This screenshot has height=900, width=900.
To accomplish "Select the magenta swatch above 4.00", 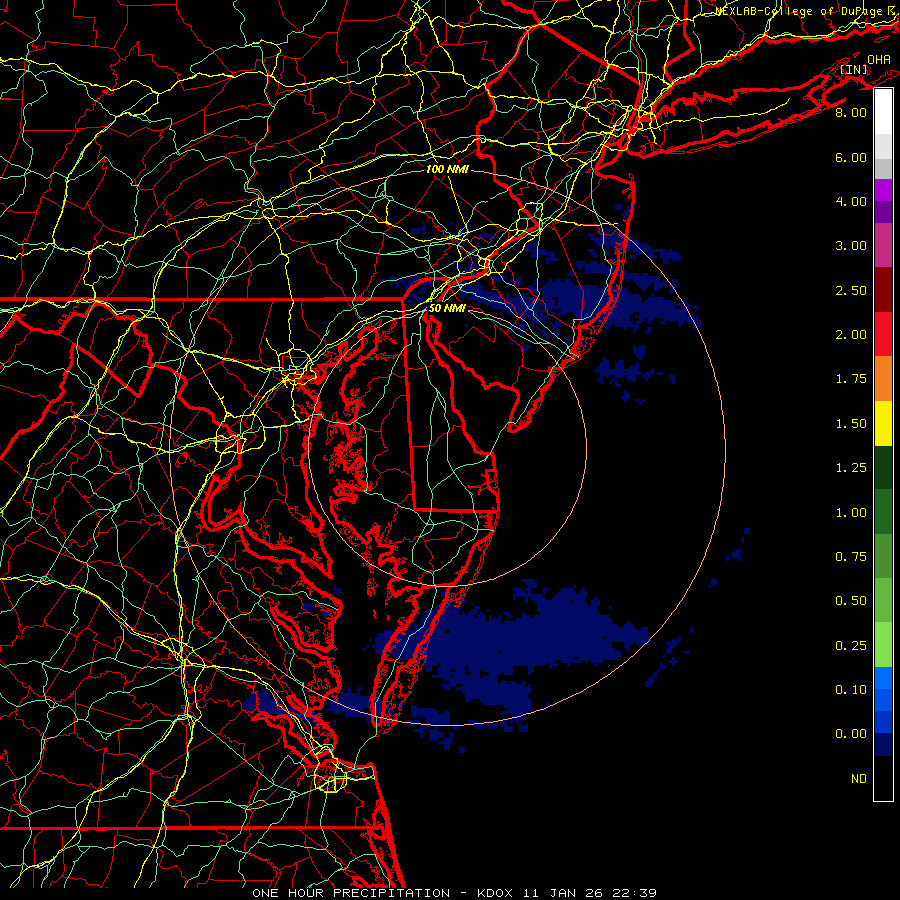I will pos(883,190).
